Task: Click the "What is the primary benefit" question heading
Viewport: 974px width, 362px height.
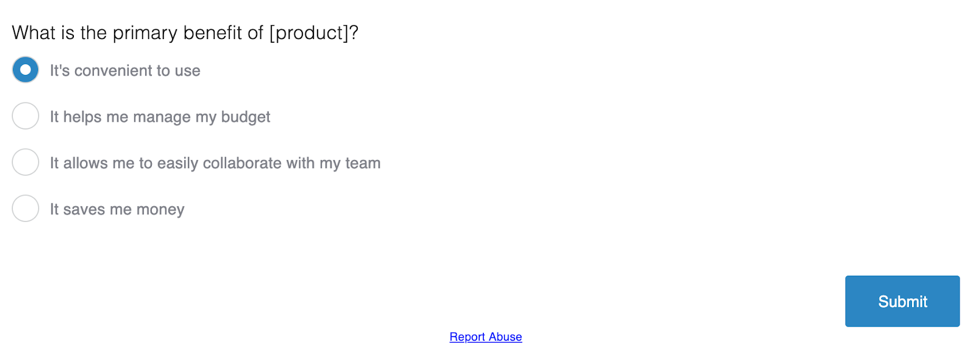Action: (185, 33)
